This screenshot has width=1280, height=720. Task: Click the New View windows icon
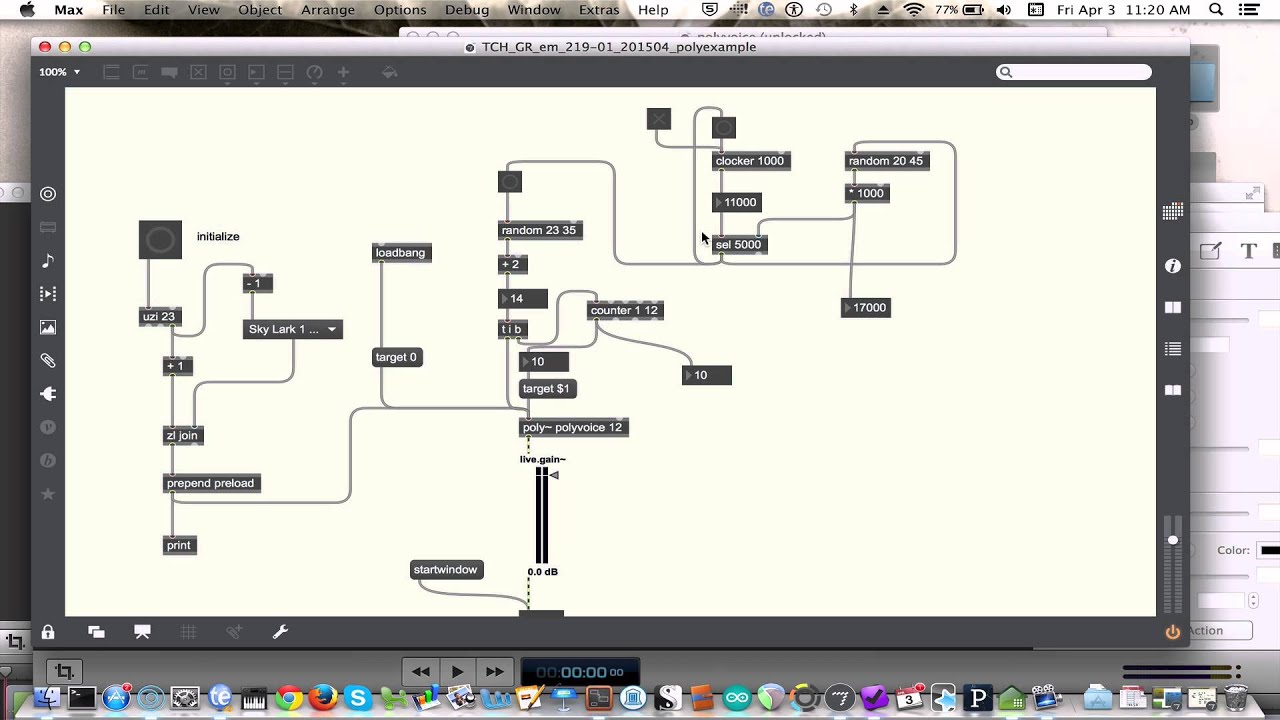[x=96, y=632]
